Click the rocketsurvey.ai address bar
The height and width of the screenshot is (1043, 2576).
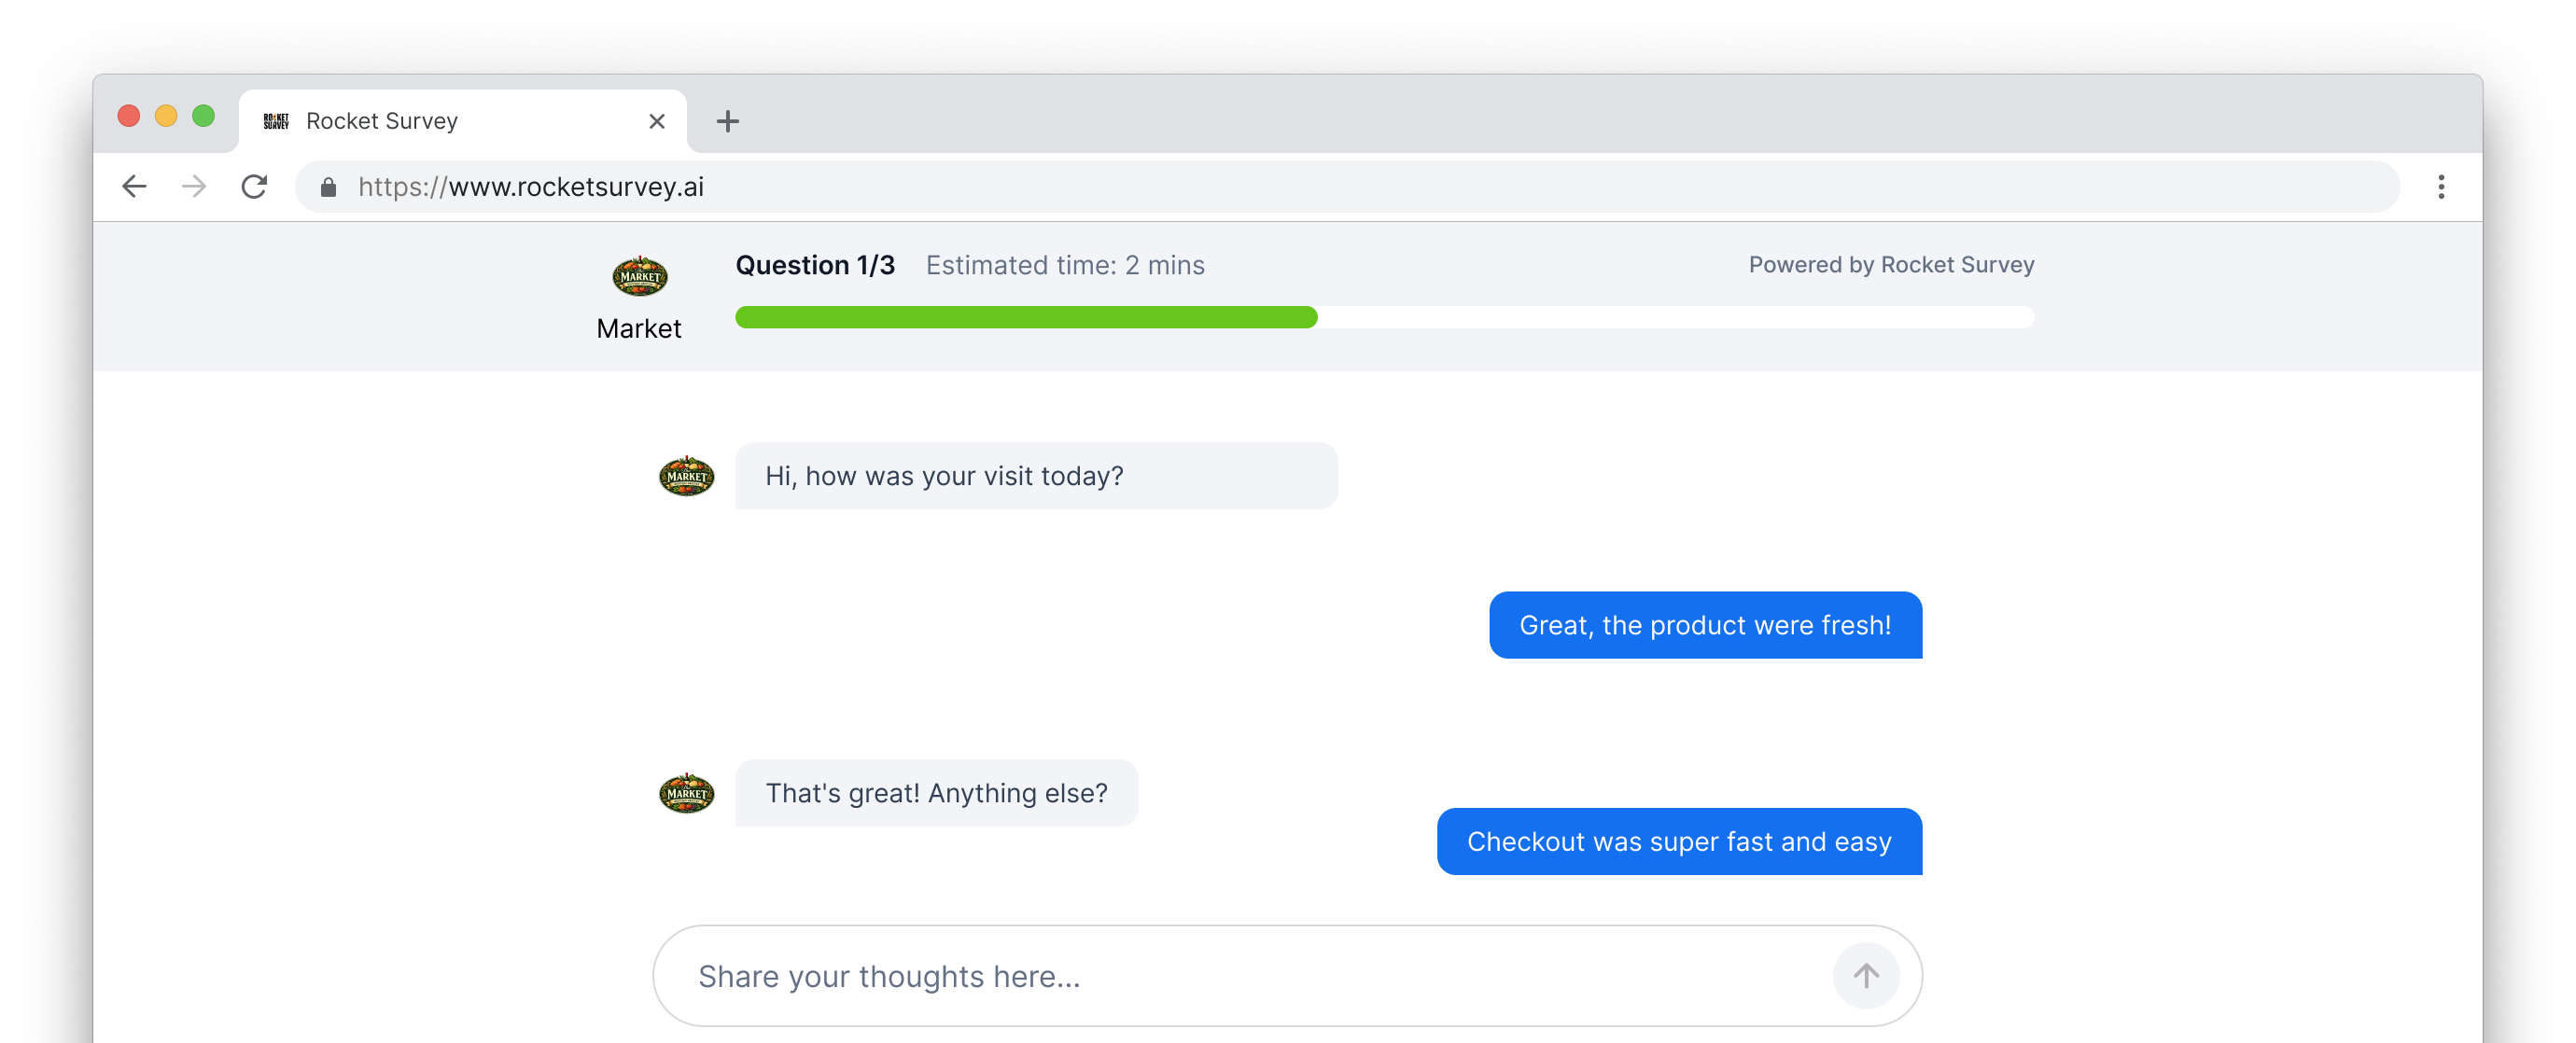point(1300,187)
